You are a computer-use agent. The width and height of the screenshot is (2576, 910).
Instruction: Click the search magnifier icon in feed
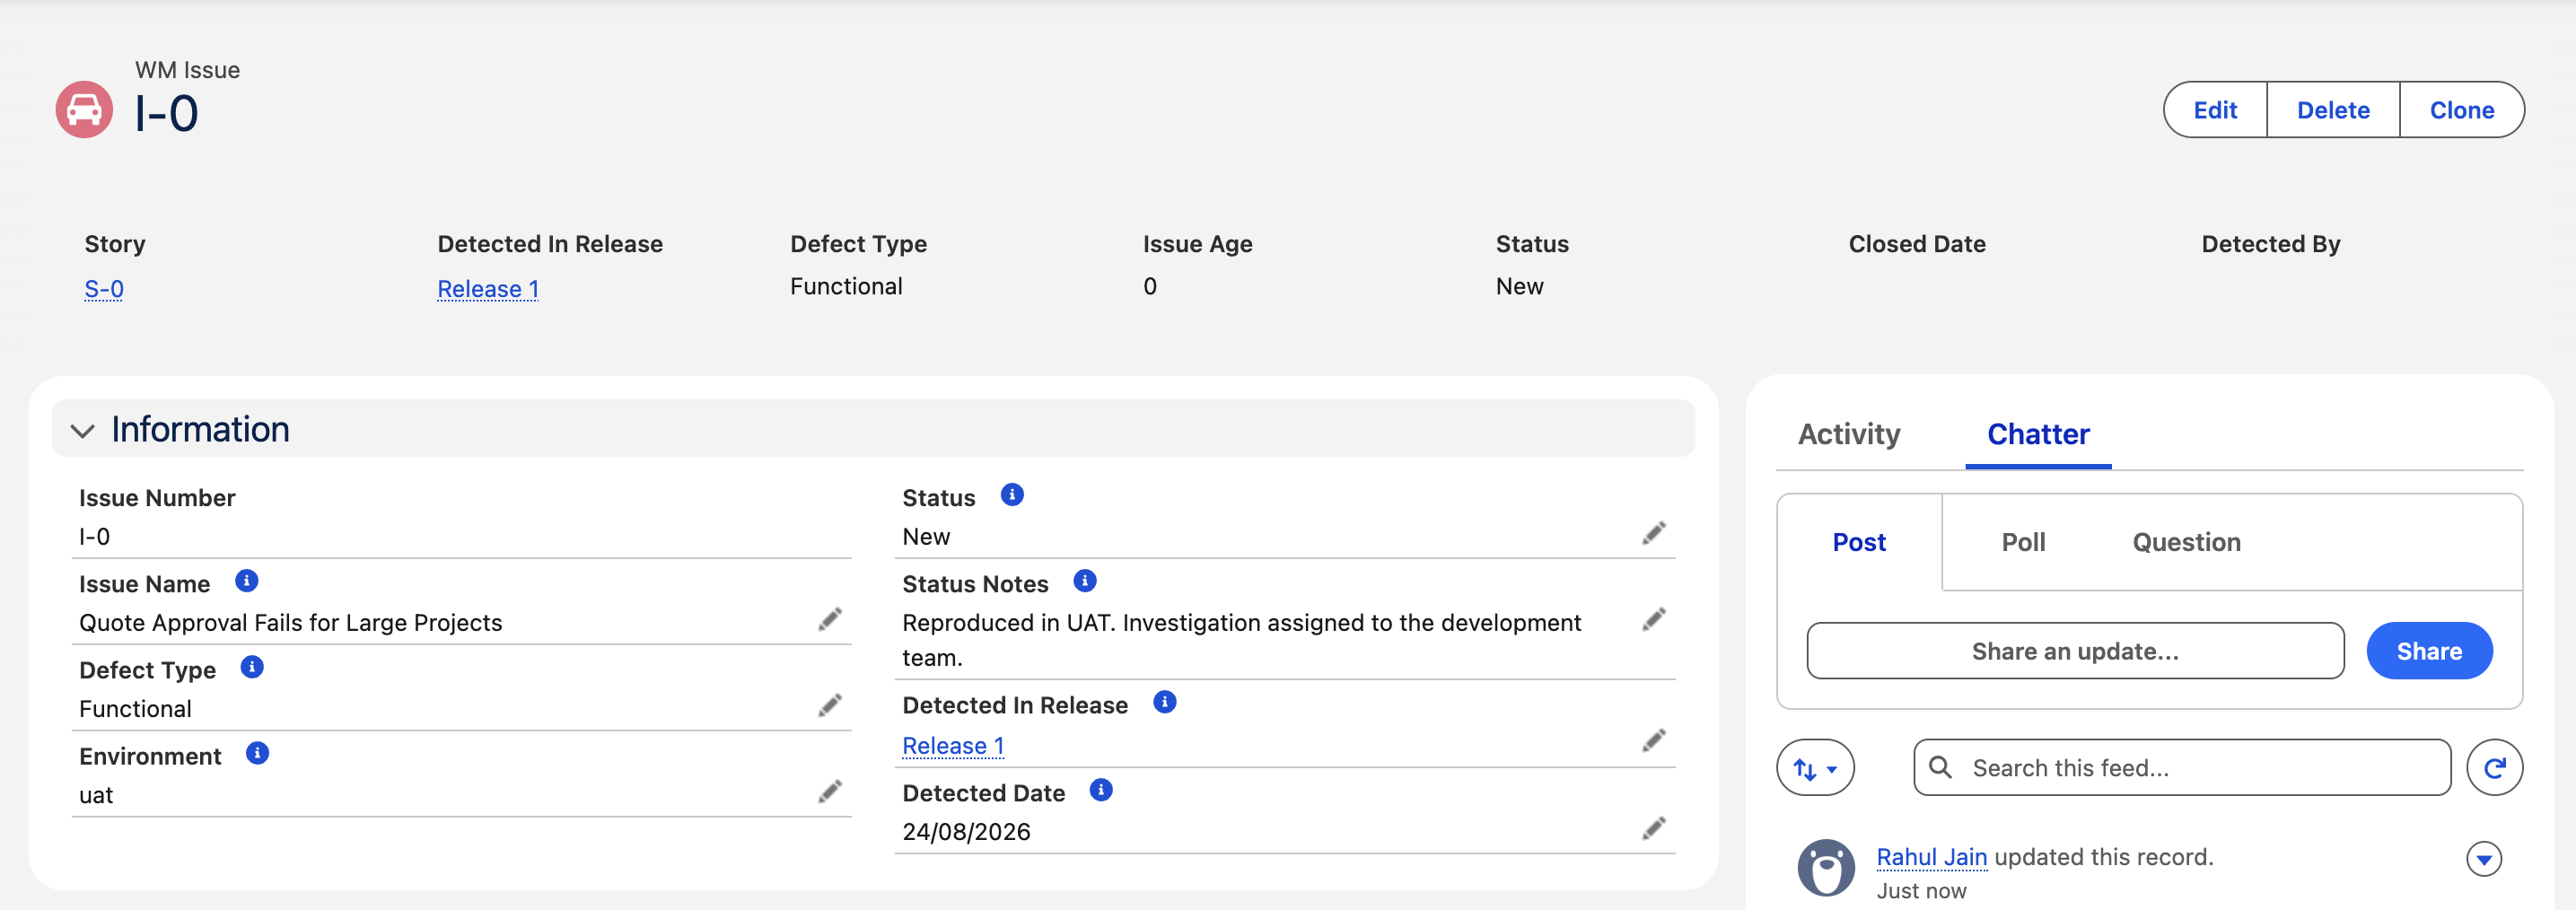pyautogui.click(x=1940, y=767)
